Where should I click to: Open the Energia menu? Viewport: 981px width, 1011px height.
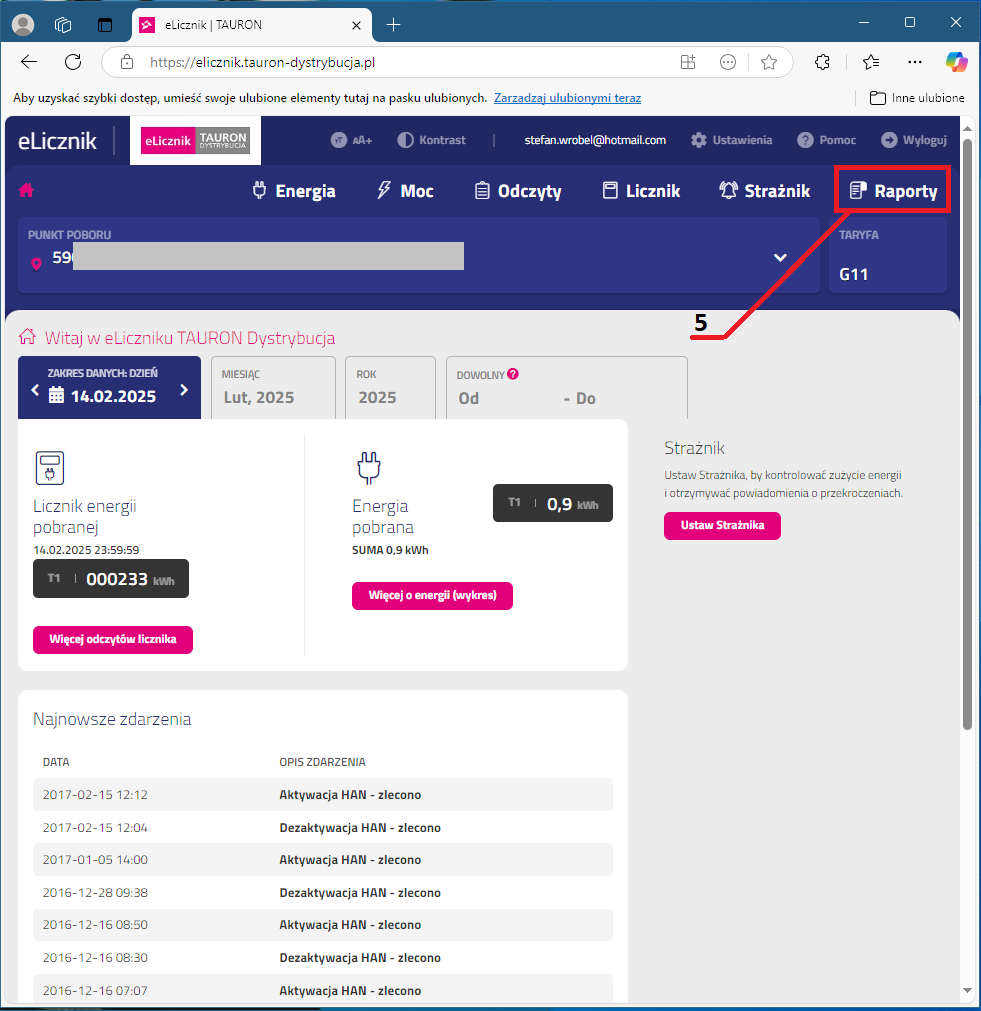(x=294, y=191)
